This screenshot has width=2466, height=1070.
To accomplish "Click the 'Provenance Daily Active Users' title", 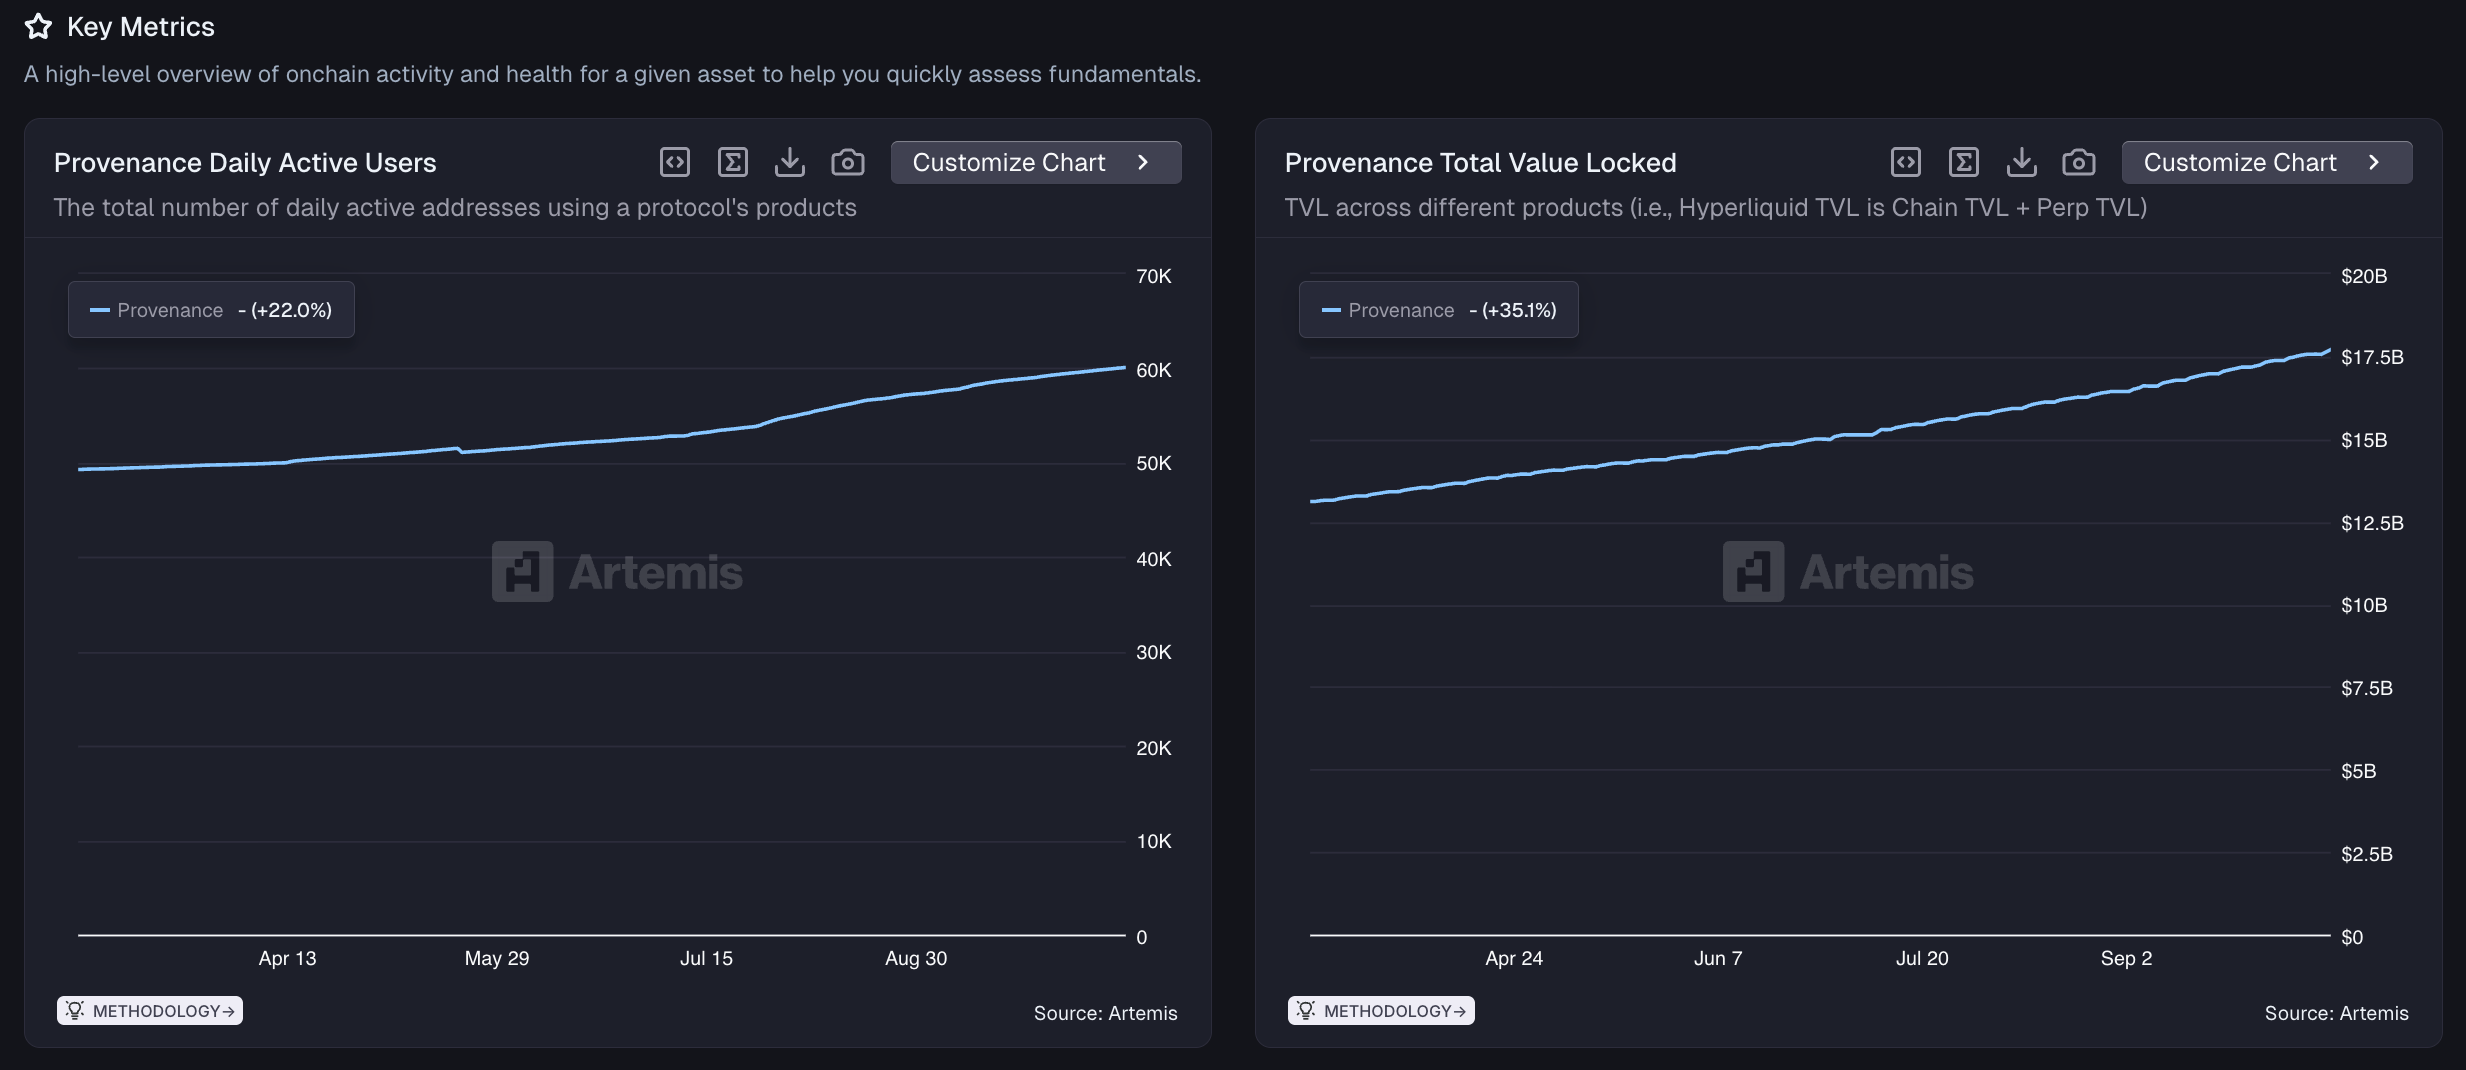I will (245, 163).
